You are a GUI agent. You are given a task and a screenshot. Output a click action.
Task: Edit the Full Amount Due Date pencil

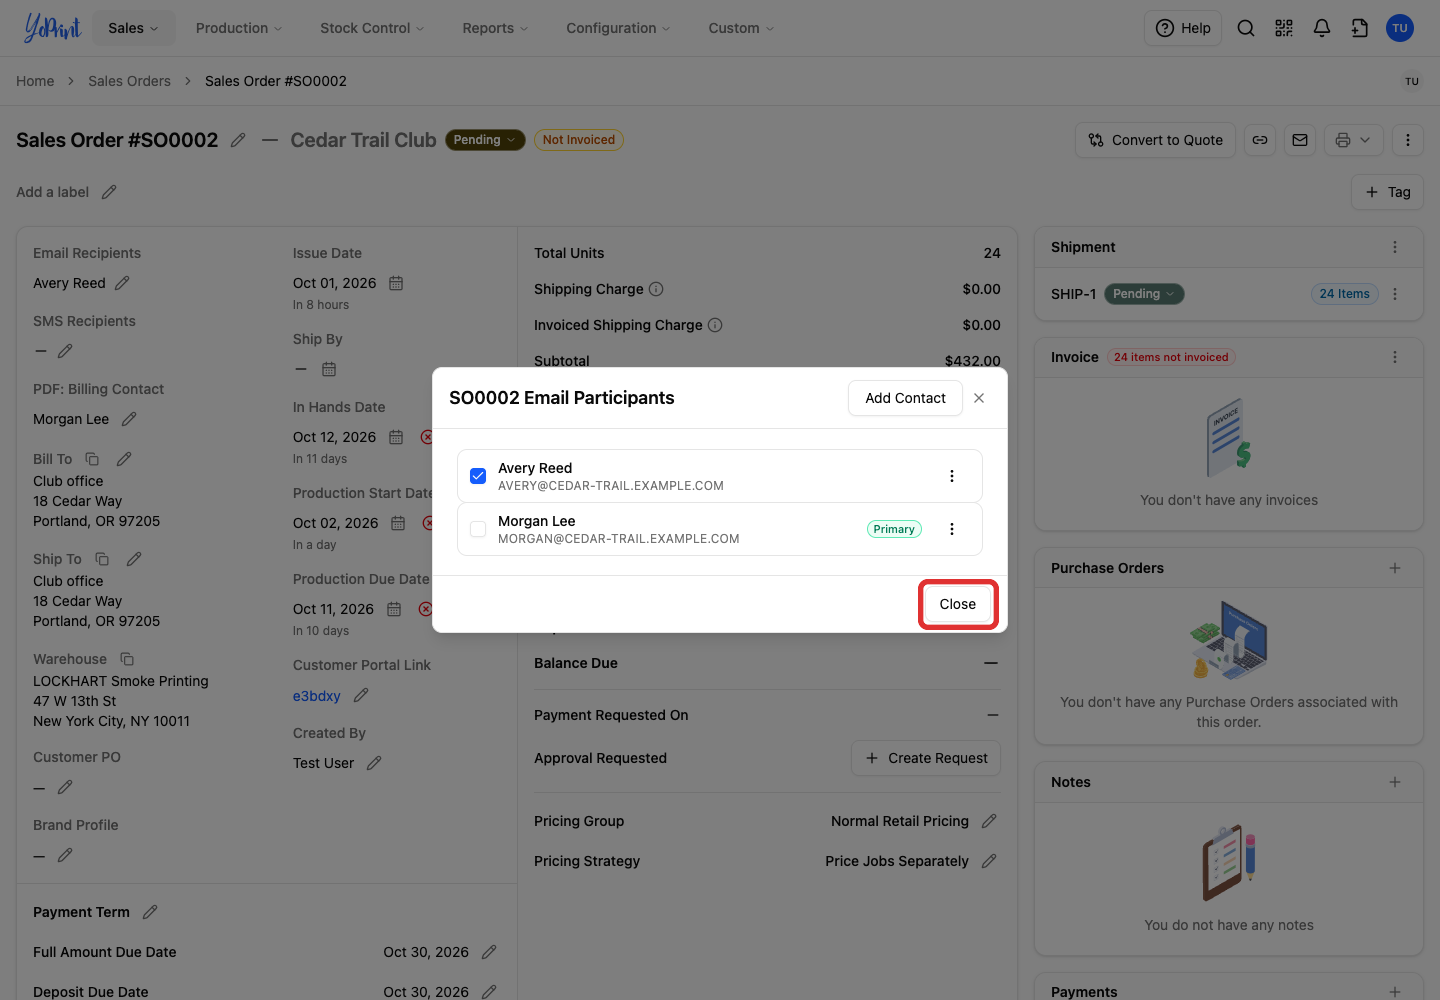pyautogui.click(x=489, y=952)
